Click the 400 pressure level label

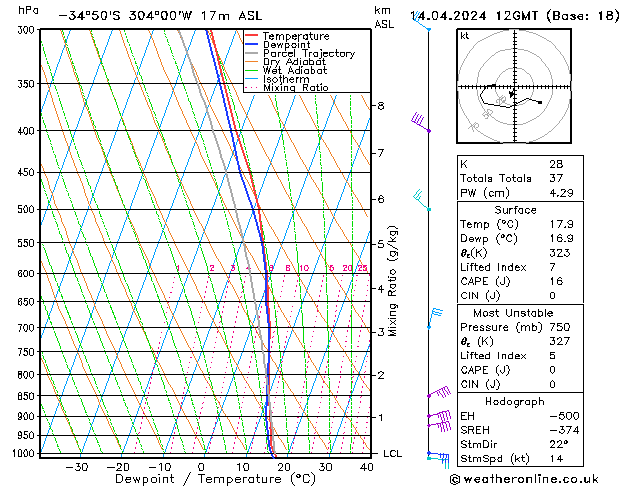(x=28, y=131)
